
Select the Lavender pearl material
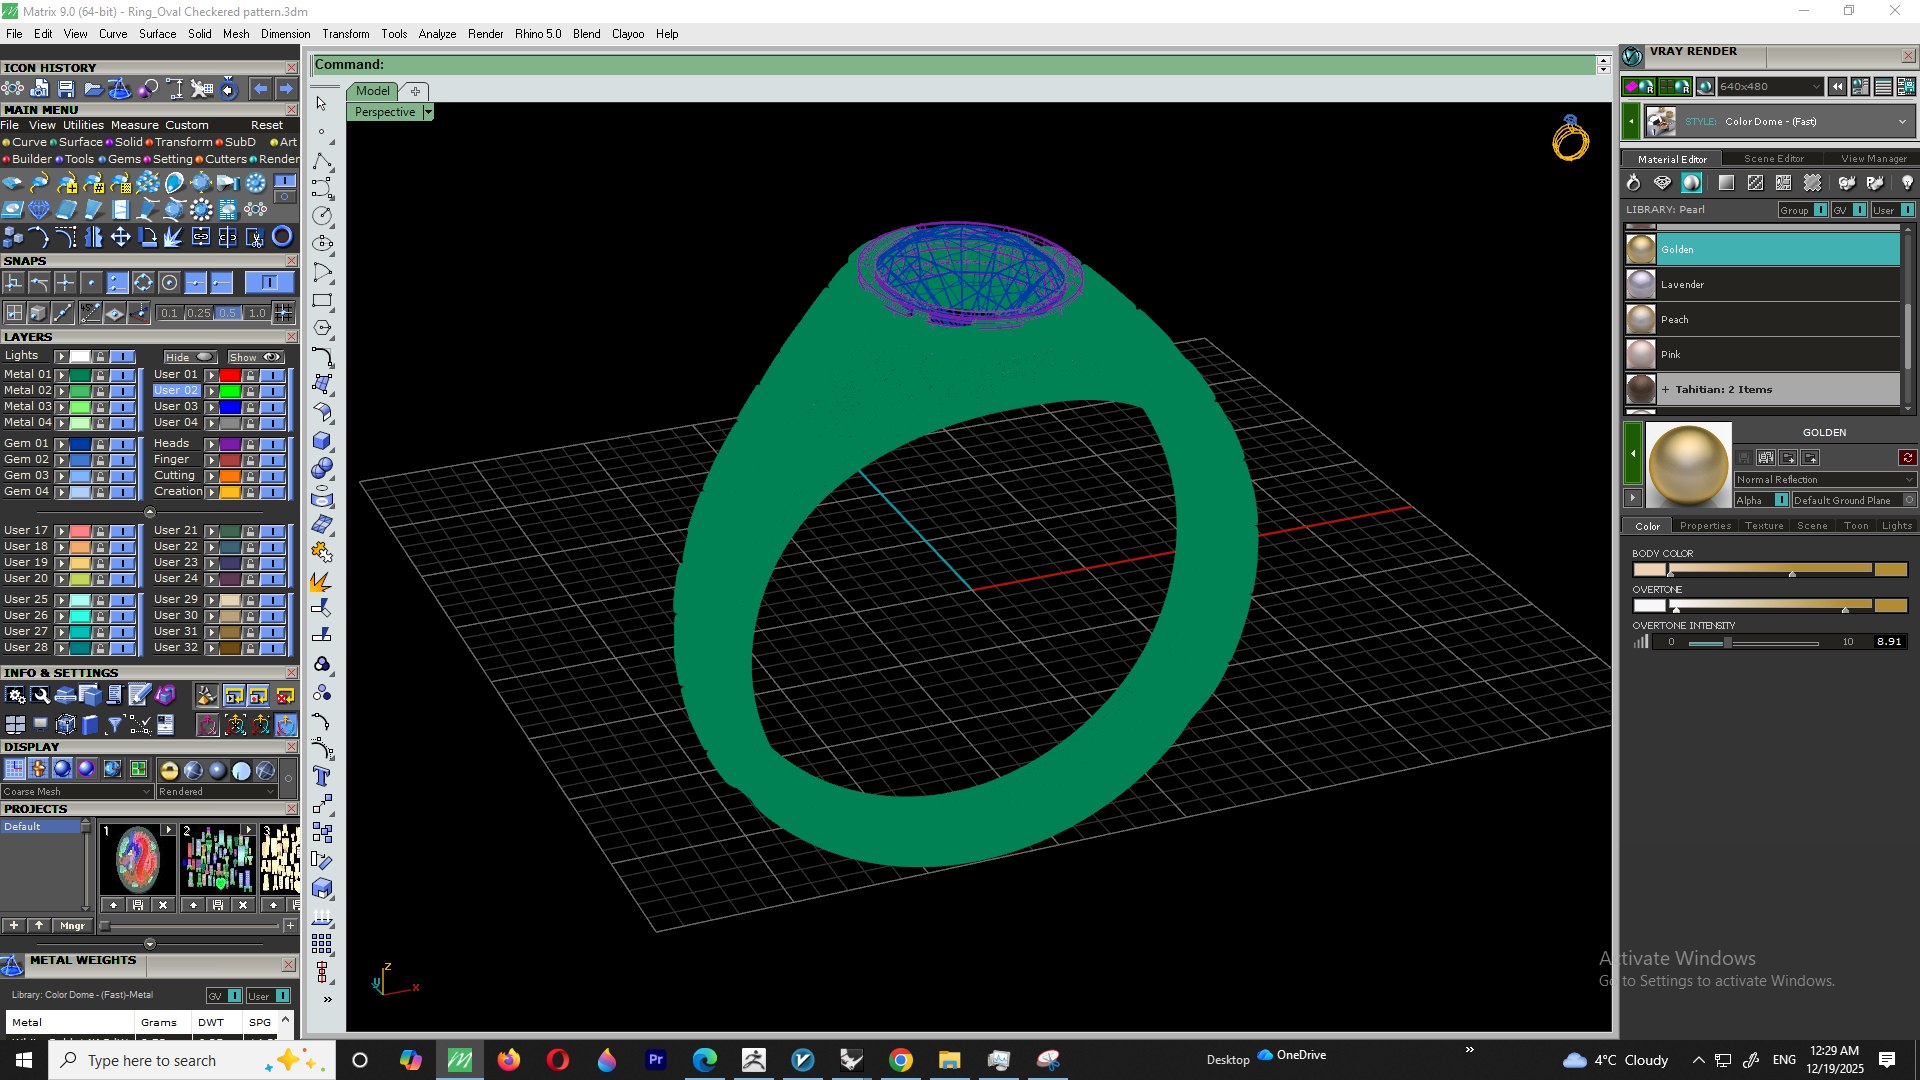coord(1762,285)
